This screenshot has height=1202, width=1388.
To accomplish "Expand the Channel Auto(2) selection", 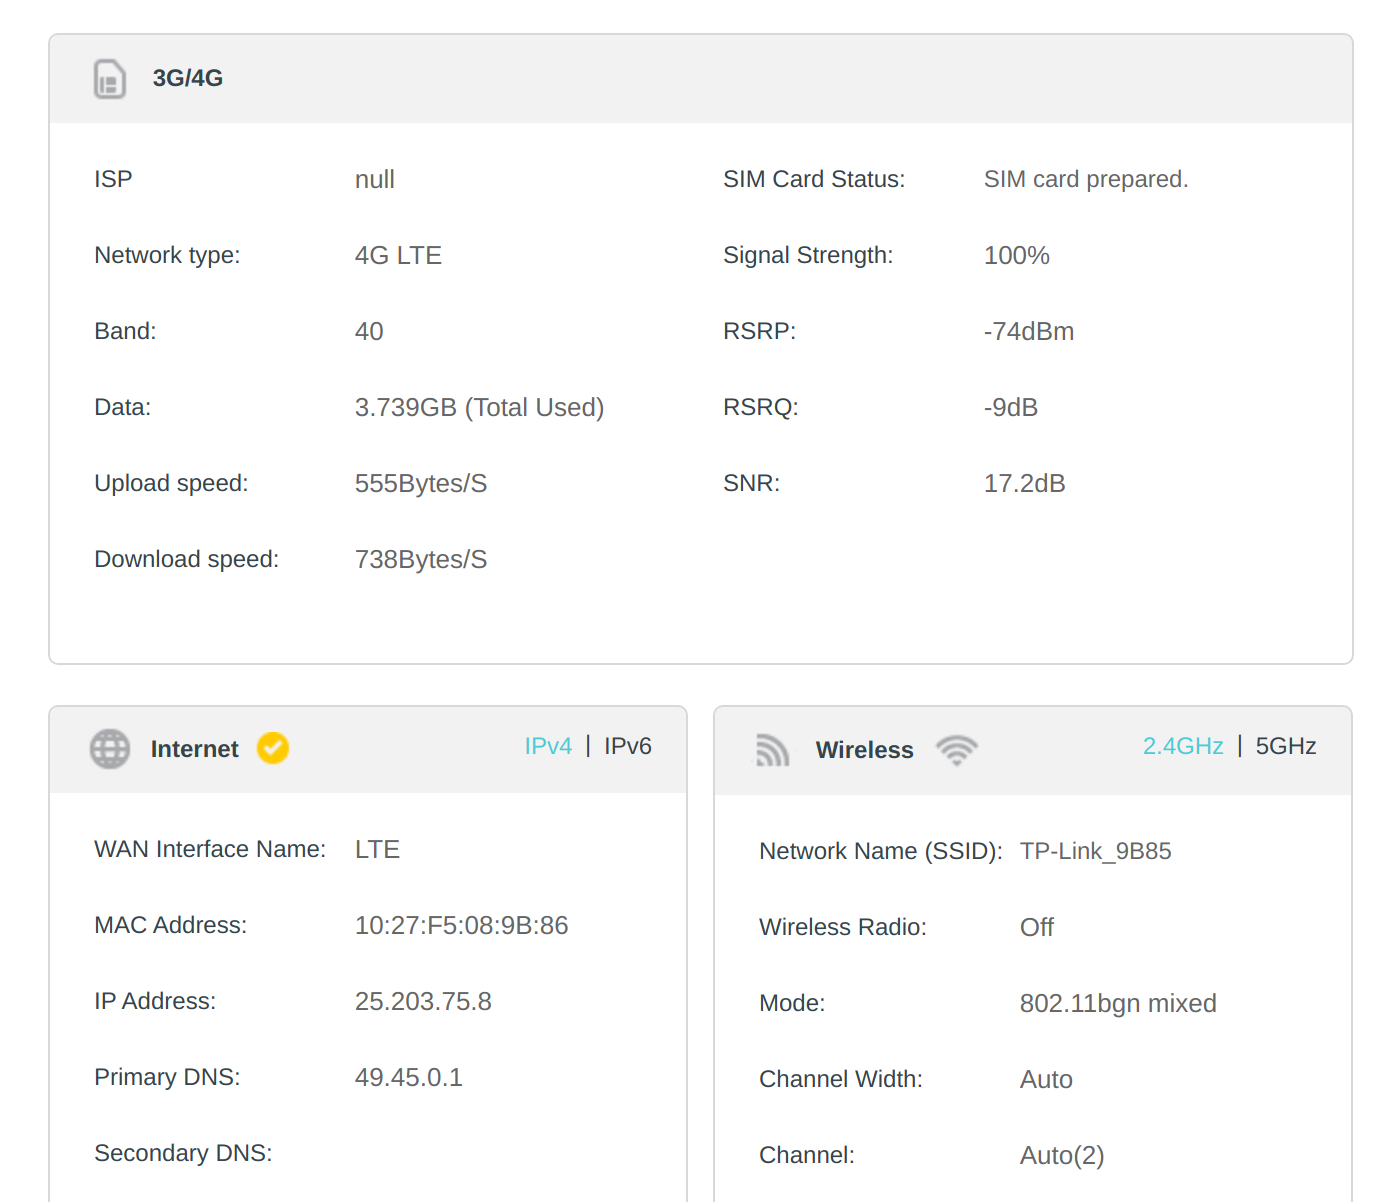I will [x=1062, y=1155].
